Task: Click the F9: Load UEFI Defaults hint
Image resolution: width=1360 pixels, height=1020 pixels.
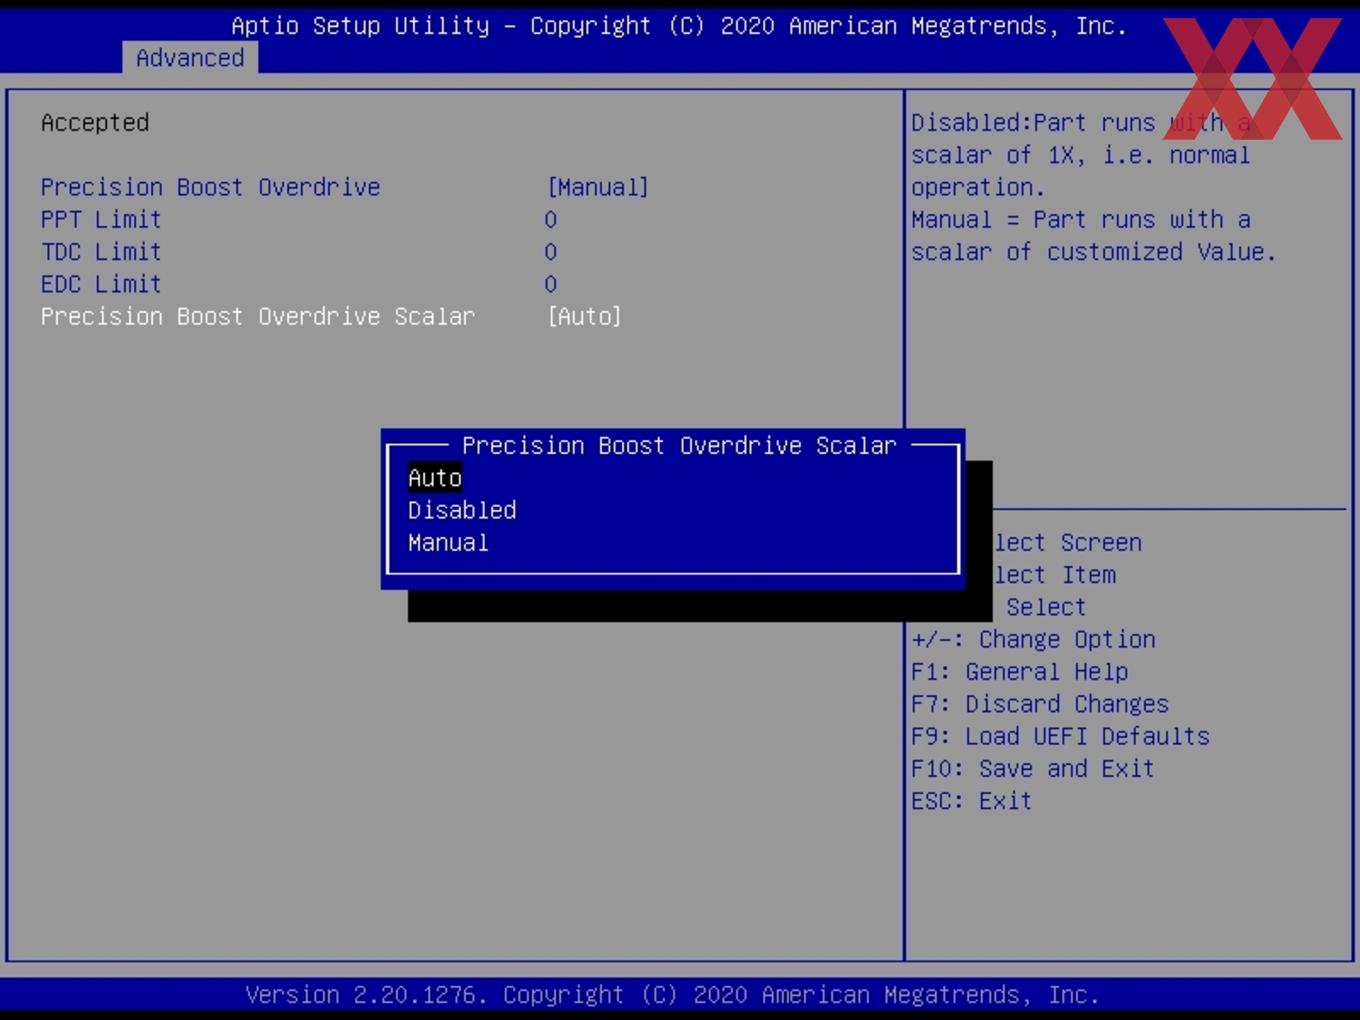Action: coord(1060,736)
